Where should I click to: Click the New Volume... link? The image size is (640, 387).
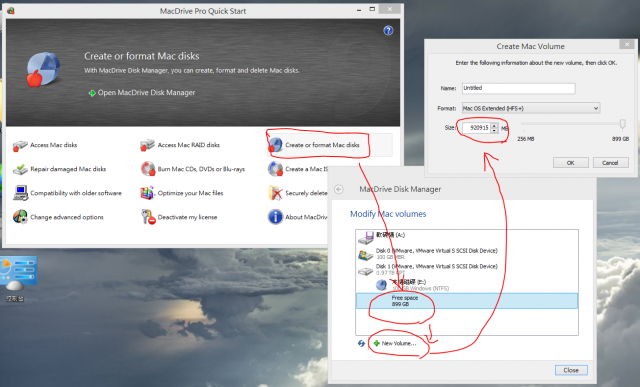pyautogui.click(x=399, y=343)
